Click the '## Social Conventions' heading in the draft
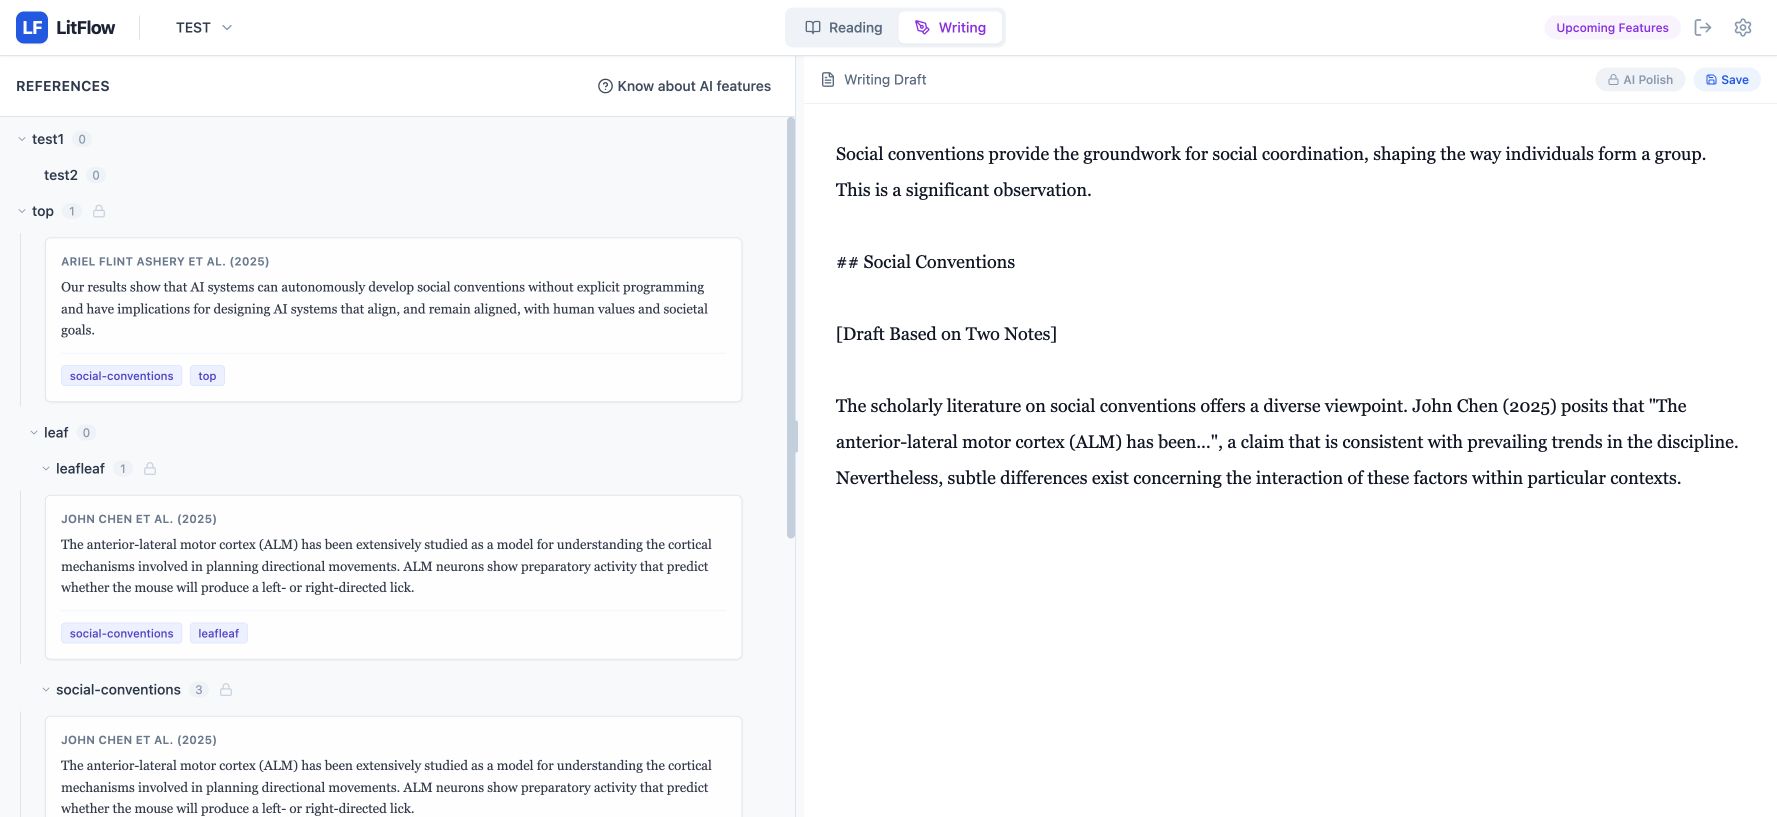 925,262
